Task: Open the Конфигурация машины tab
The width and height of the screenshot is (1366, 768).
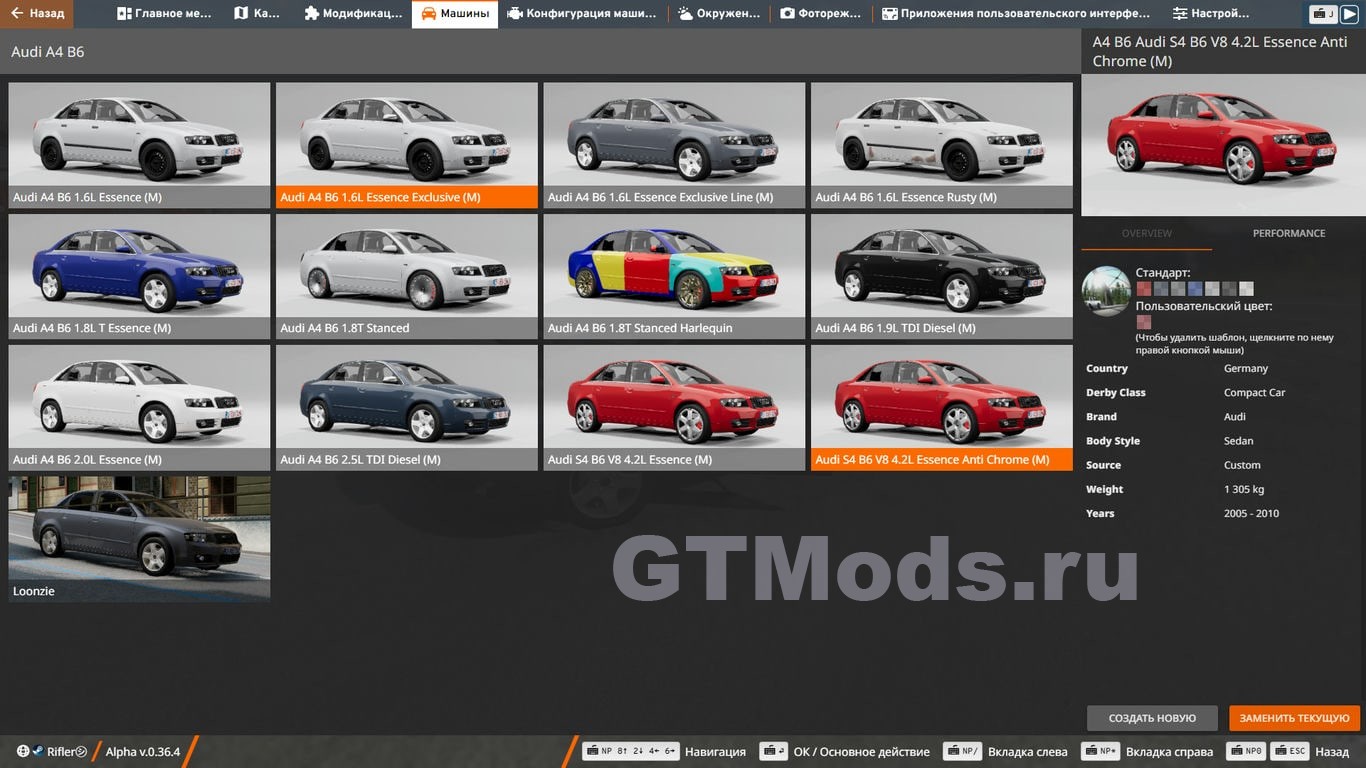Action: point(582,14)
